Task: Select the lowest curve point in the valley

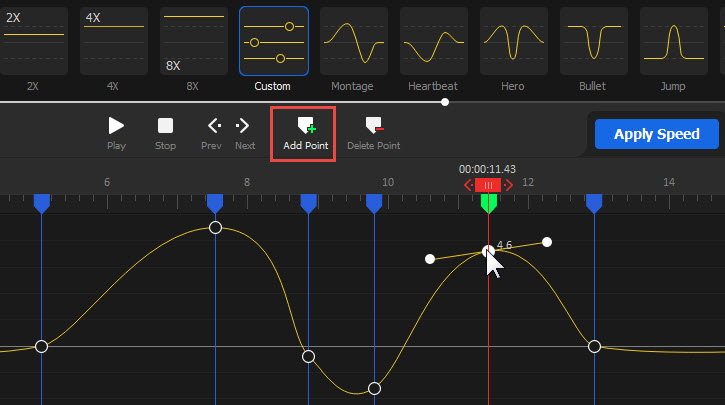Action: tap(374, 388)
